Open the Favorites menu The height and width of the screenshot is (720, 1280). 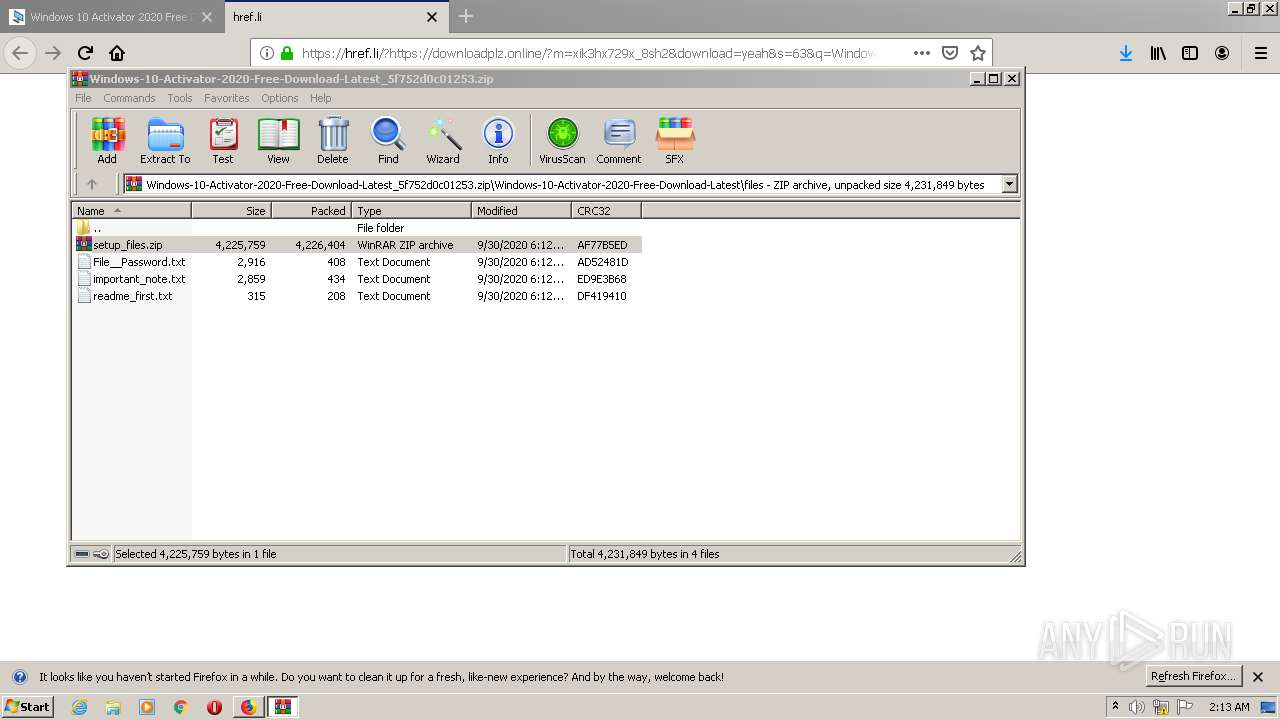(227, 98)
